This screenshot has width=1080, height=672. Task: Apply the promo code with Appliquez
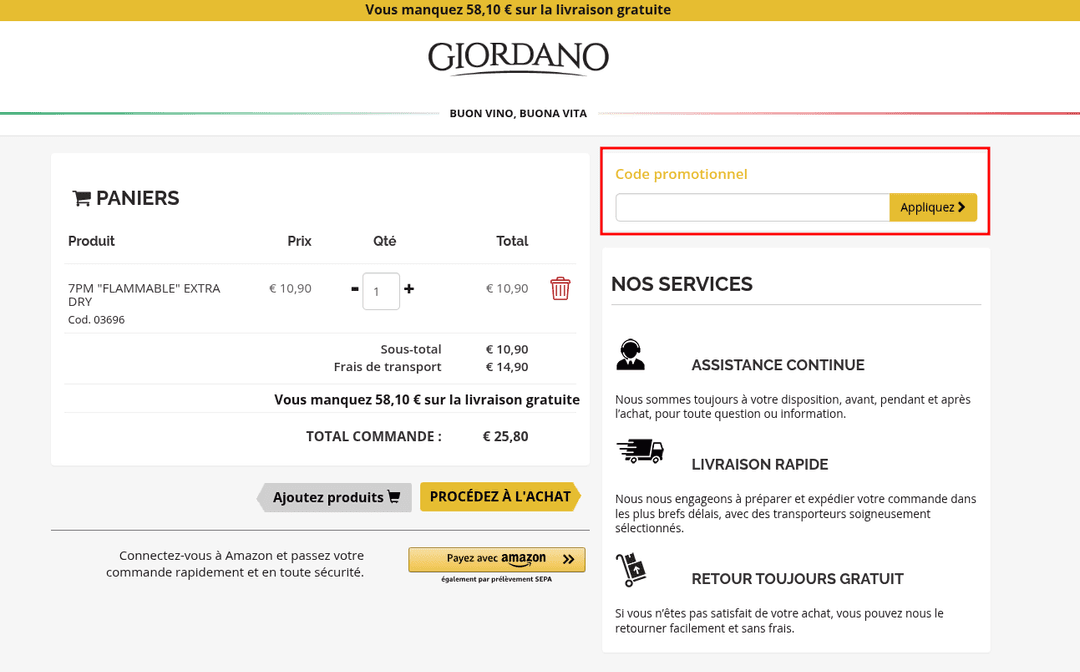[933, 207]
